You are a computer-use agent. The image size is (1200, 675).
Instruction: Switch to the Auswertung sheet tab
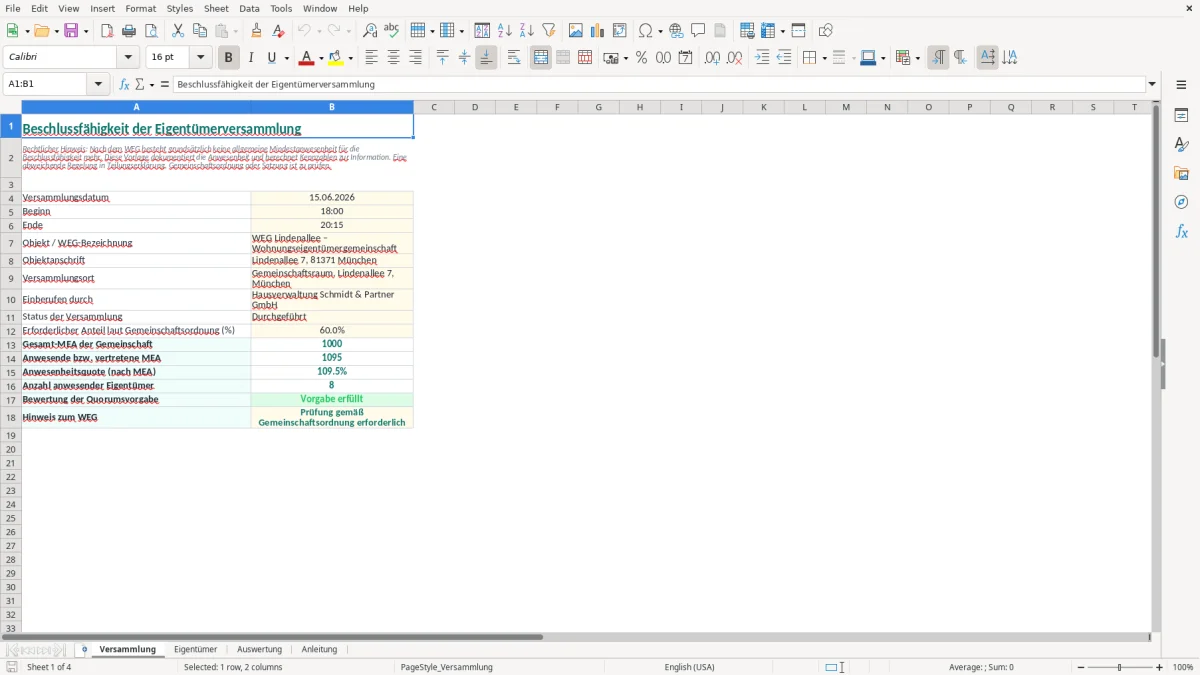click(x=259, y=649)
